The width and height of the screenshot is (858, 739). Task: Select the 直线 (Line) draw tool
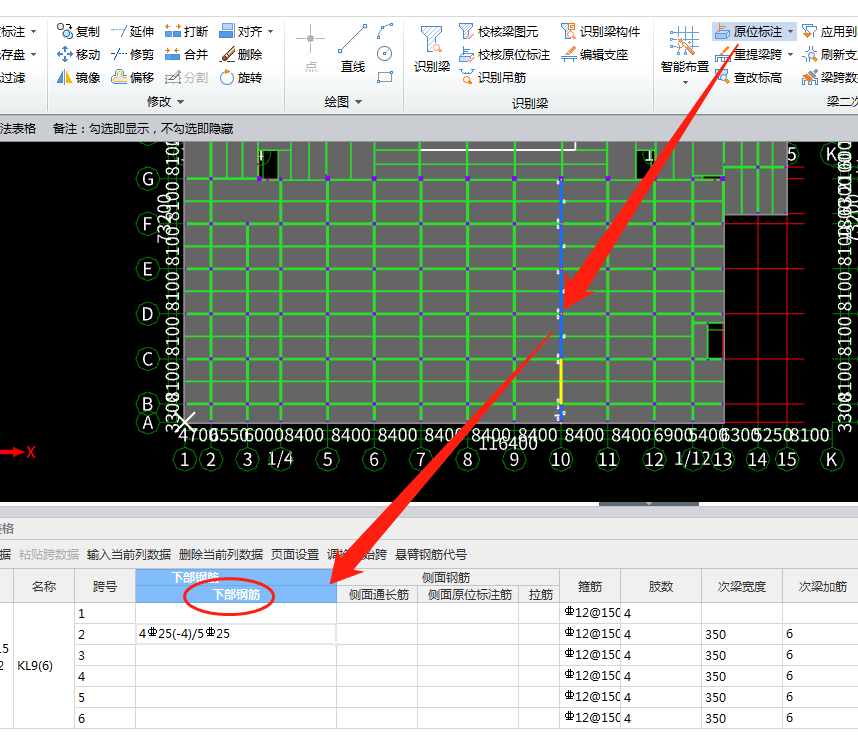352,48
